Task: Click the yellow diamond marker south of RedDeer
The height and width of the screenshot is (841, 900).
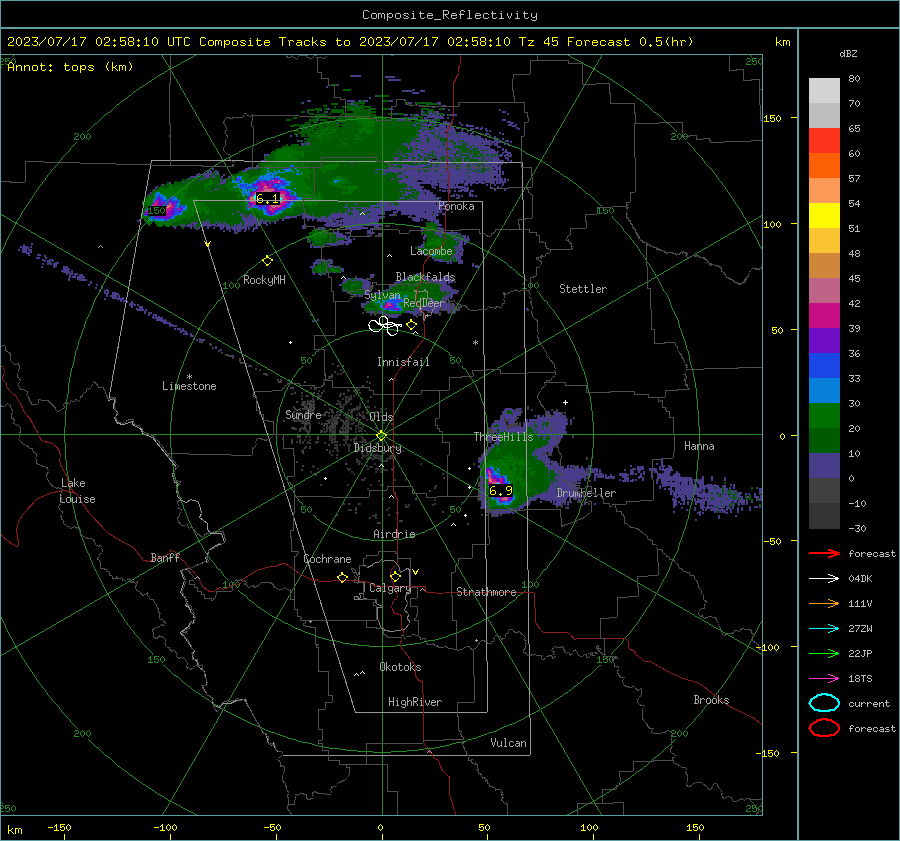Action: (411, 325)
